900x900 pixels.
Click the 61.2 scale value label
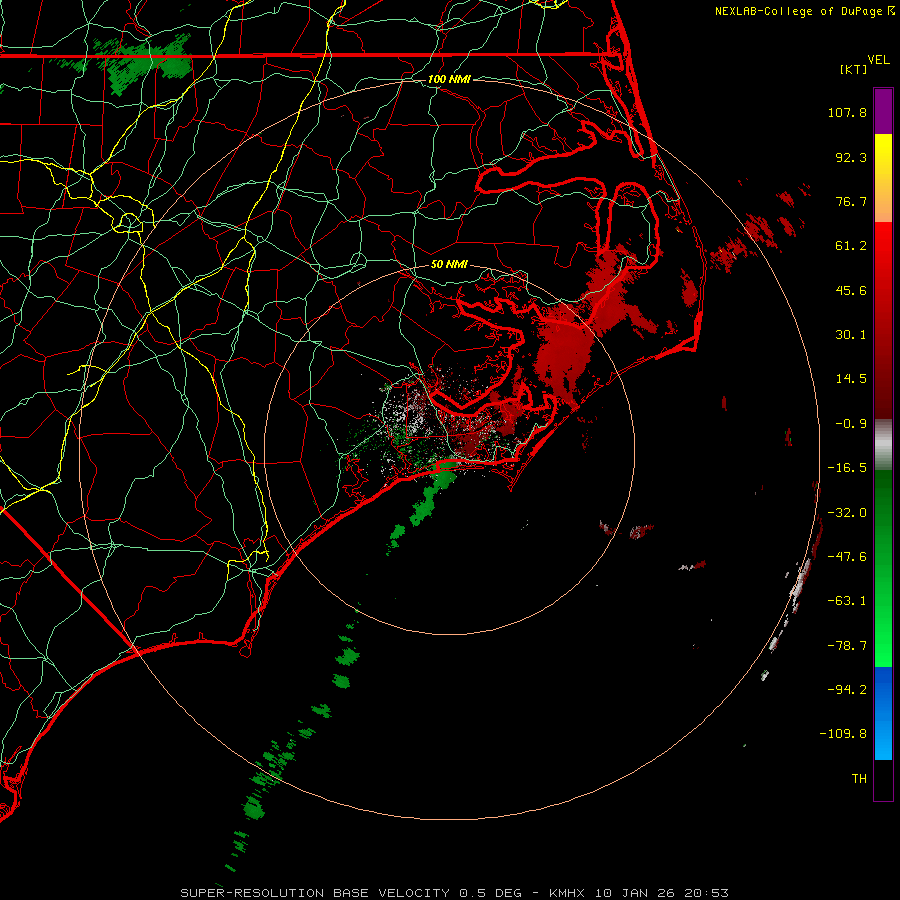pos(851,246)
